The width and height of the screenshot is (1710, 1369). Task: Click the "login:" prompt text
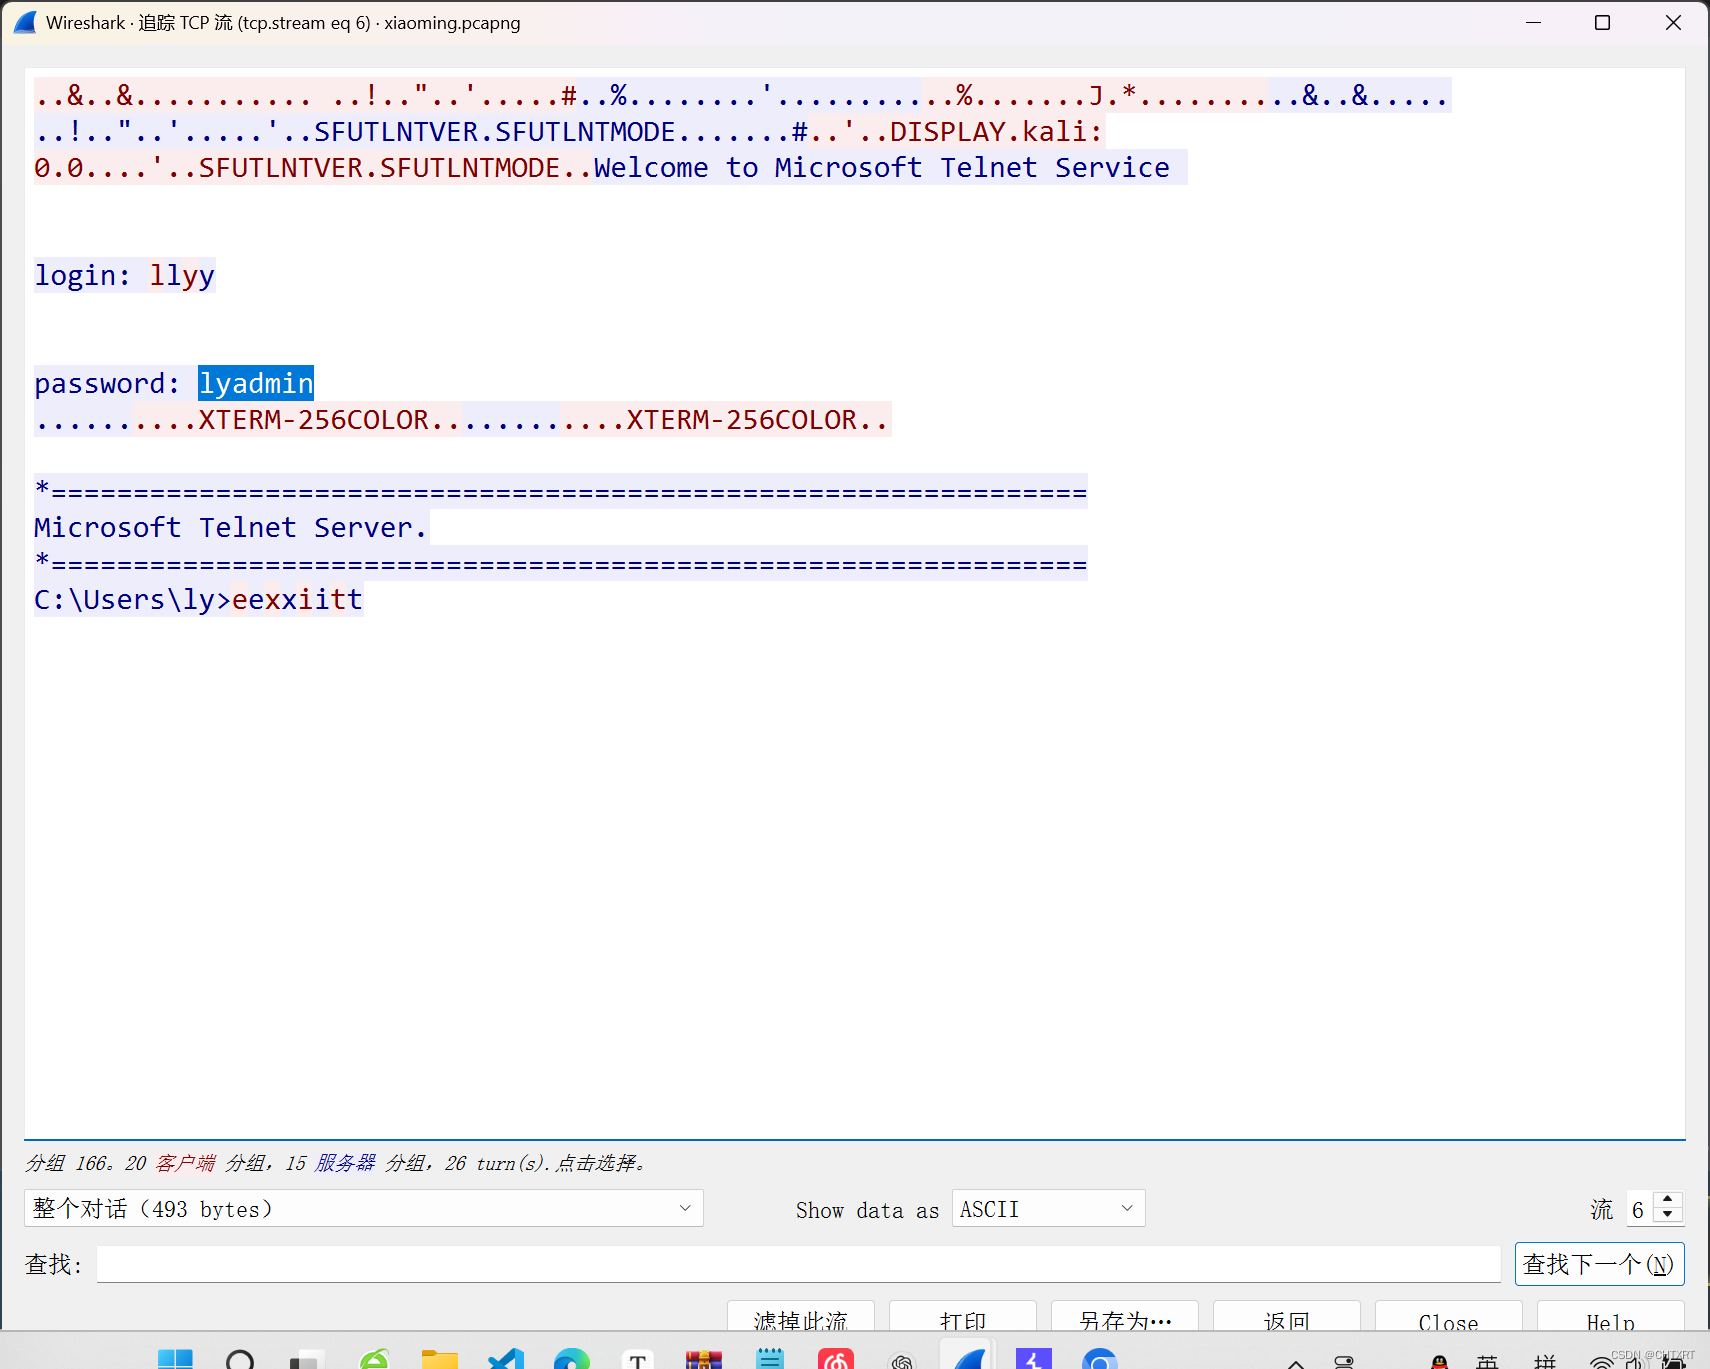coord(82,275)
